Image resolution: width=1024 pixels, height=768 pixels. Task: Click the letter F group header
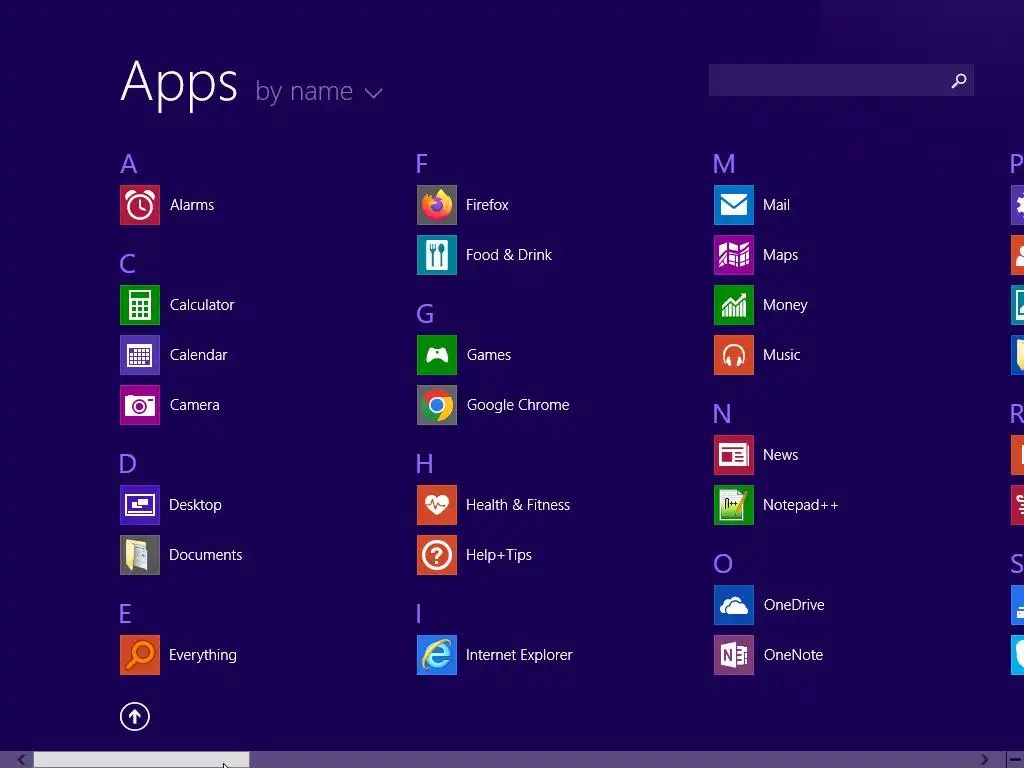coord(422,164)
